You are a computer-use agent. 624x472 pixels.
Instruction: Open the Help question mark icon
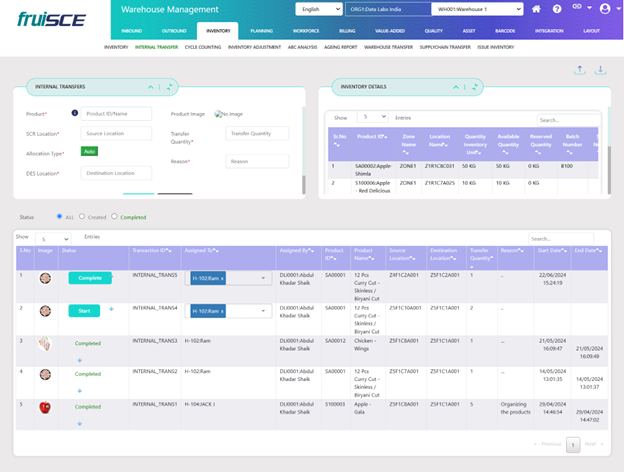click(558, 9)
